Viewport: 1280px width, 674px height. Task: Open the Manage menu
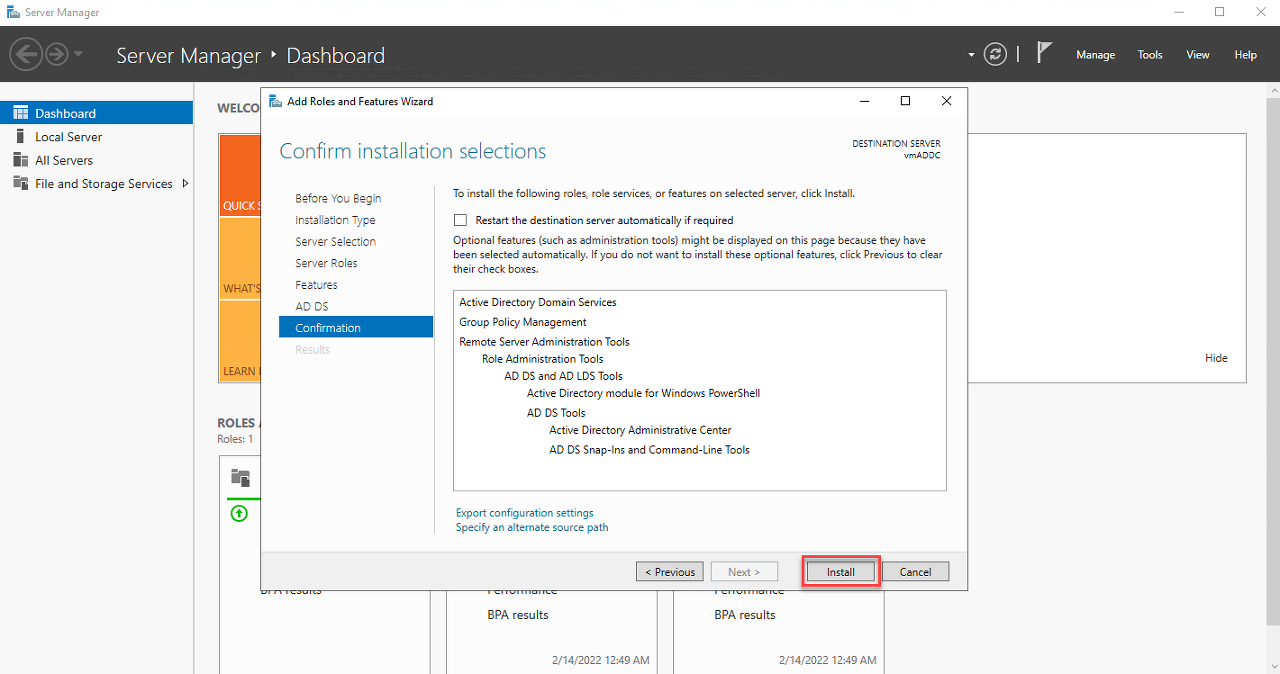1095,55
